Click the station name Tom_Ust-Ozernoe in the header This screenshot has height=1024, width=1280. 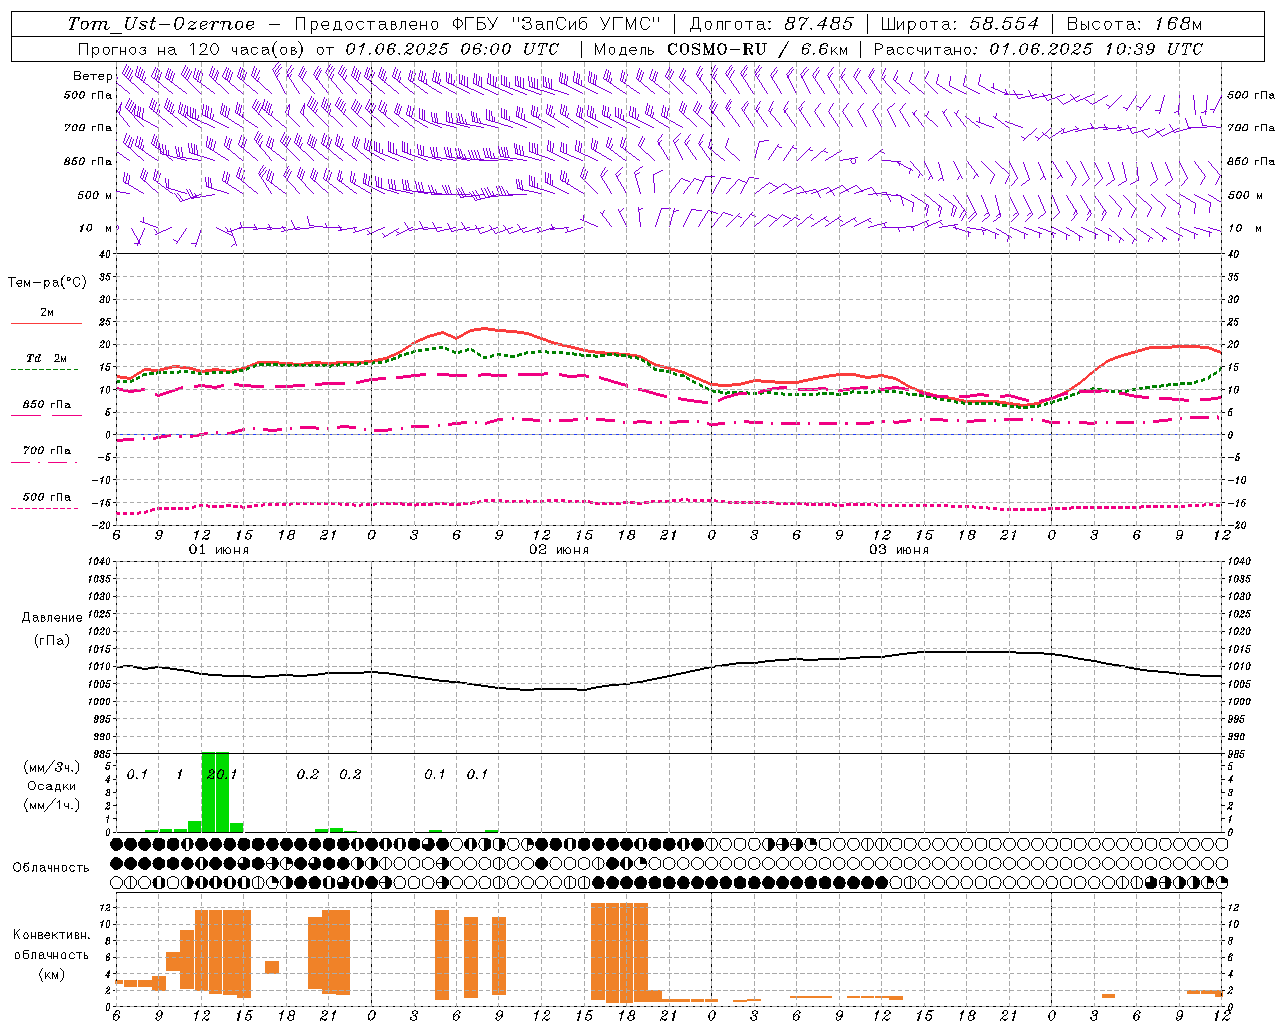point(161,24)
